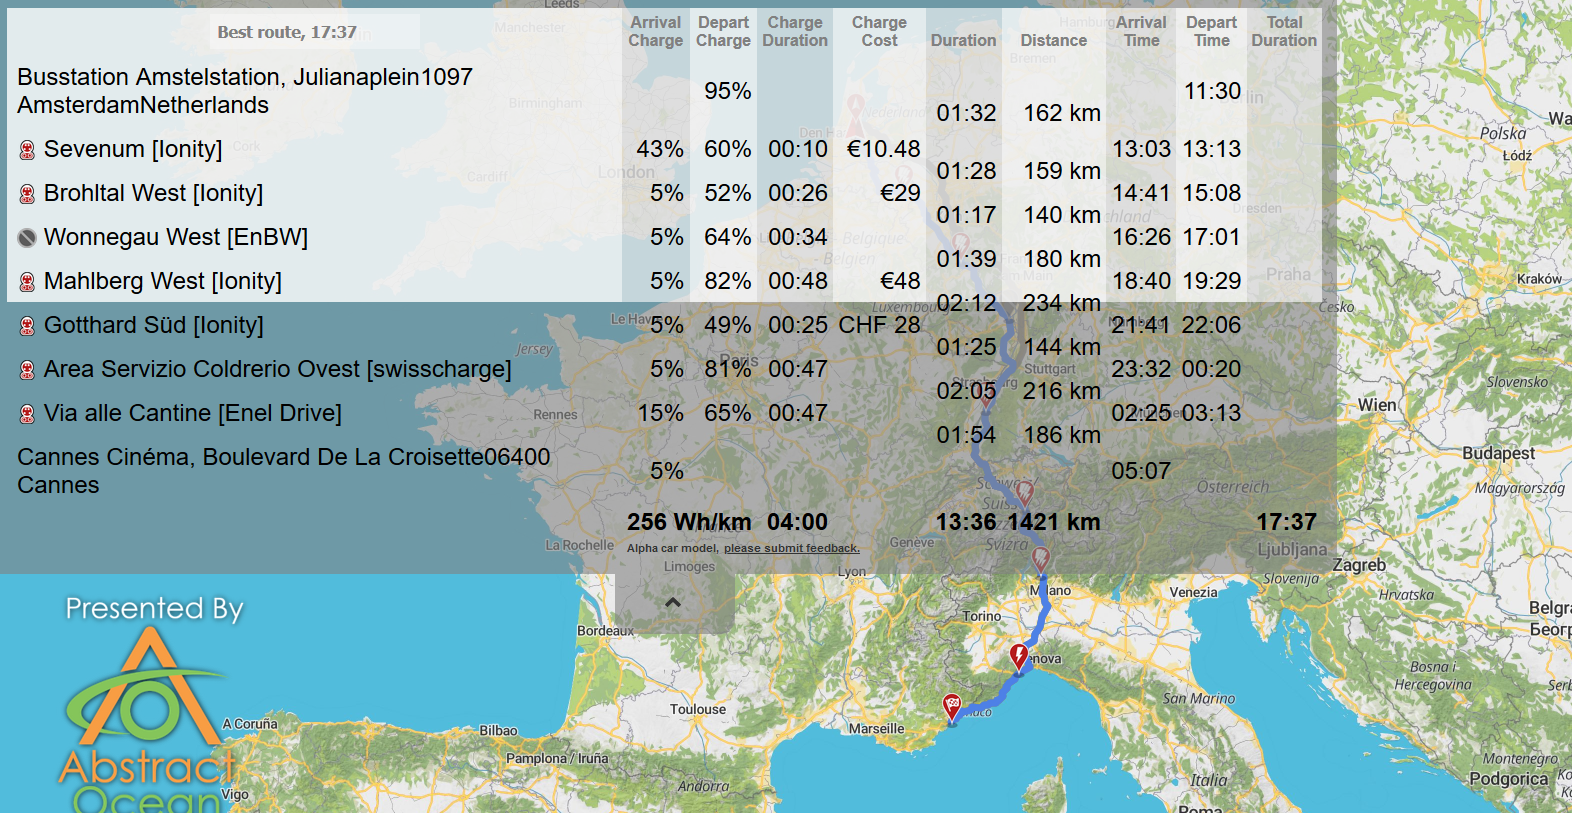The height and width of the screenshot is (813, 1572).
Task: Click the 1421 km total distance
Action: [x=1054, y=522]
